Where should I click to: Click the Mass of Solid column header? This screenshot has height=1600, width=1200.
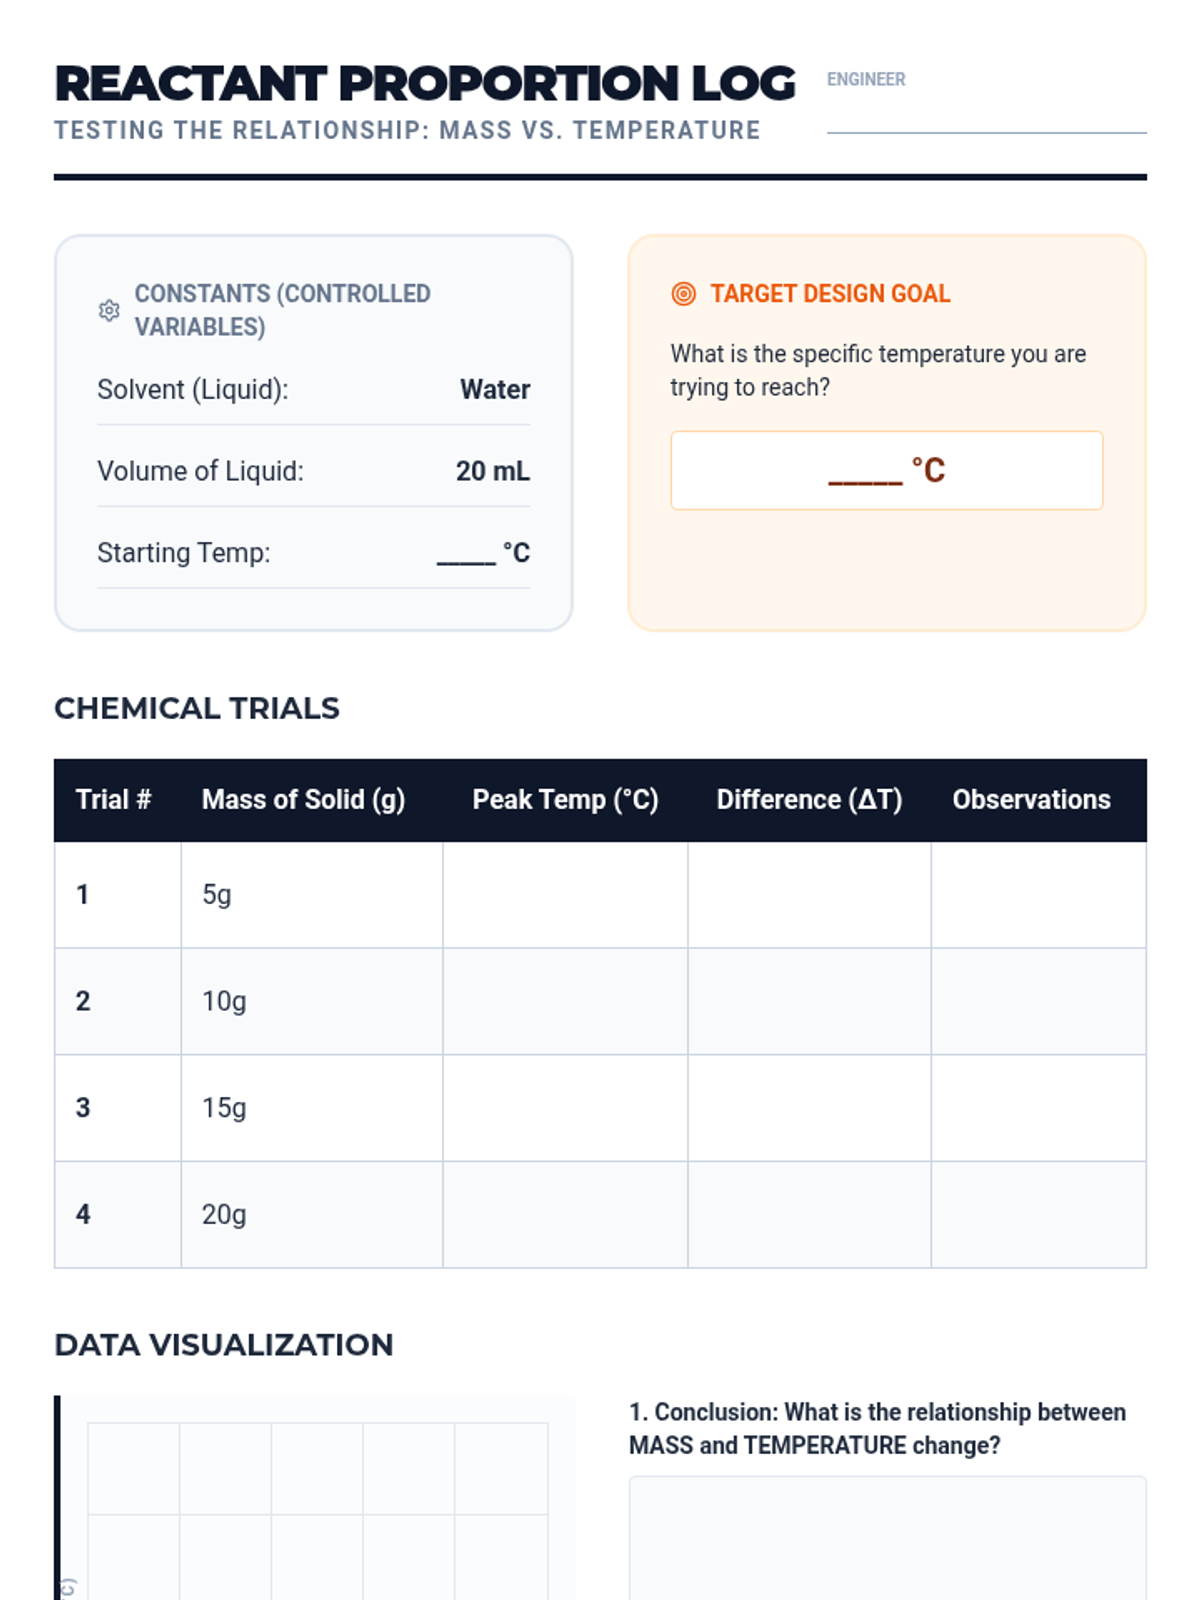303,800
